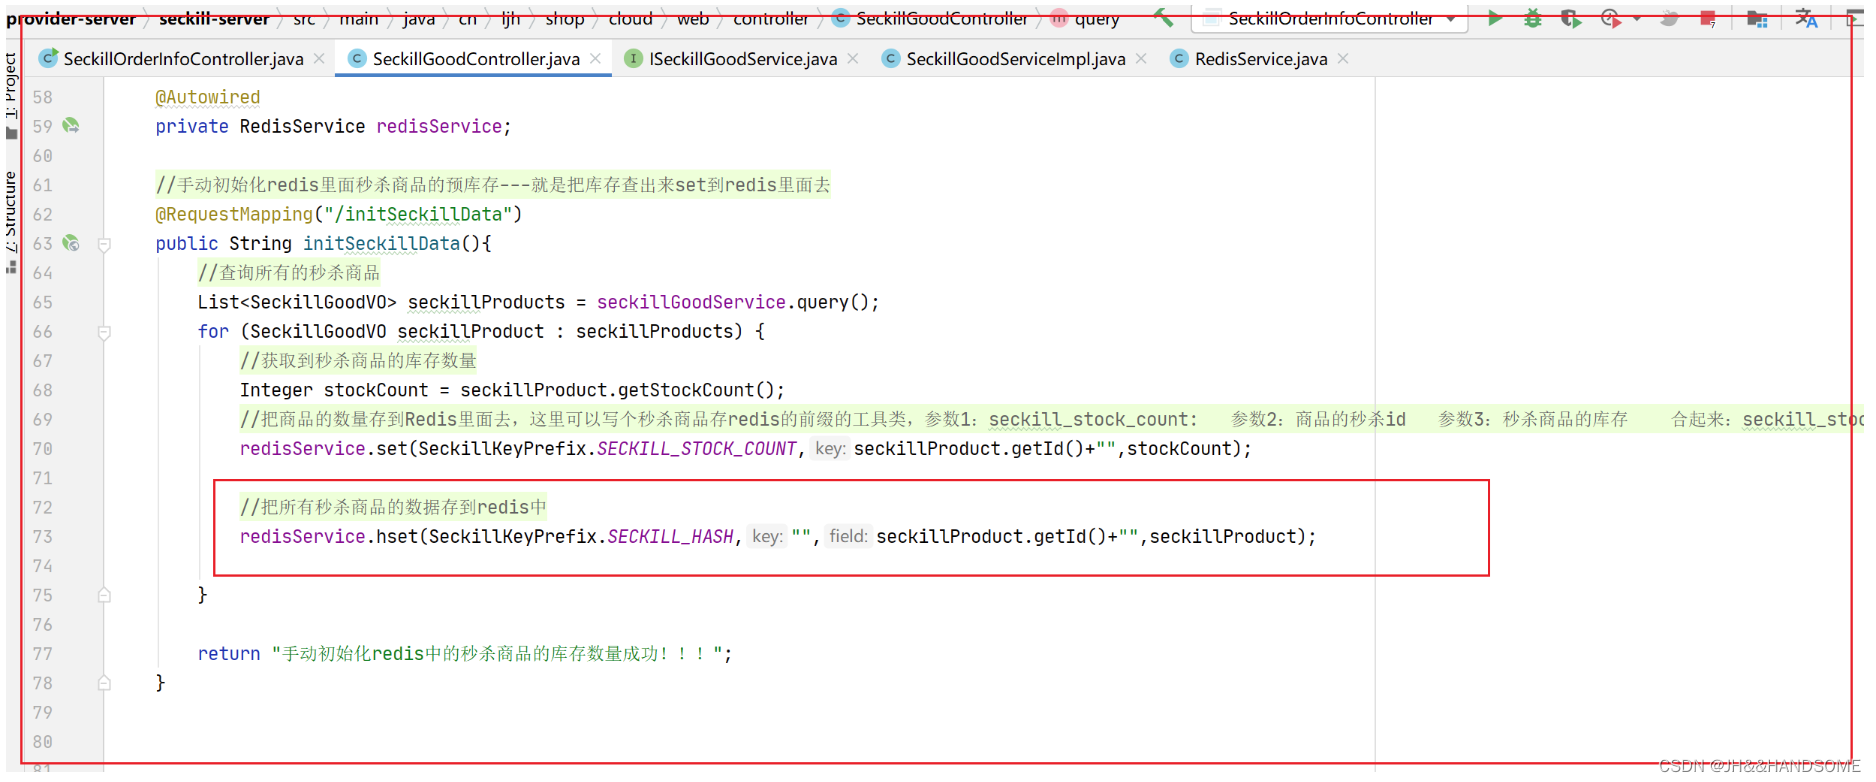Click seckillGoodService.query() call
1876x782 pixels.
[x=737, y=302]
